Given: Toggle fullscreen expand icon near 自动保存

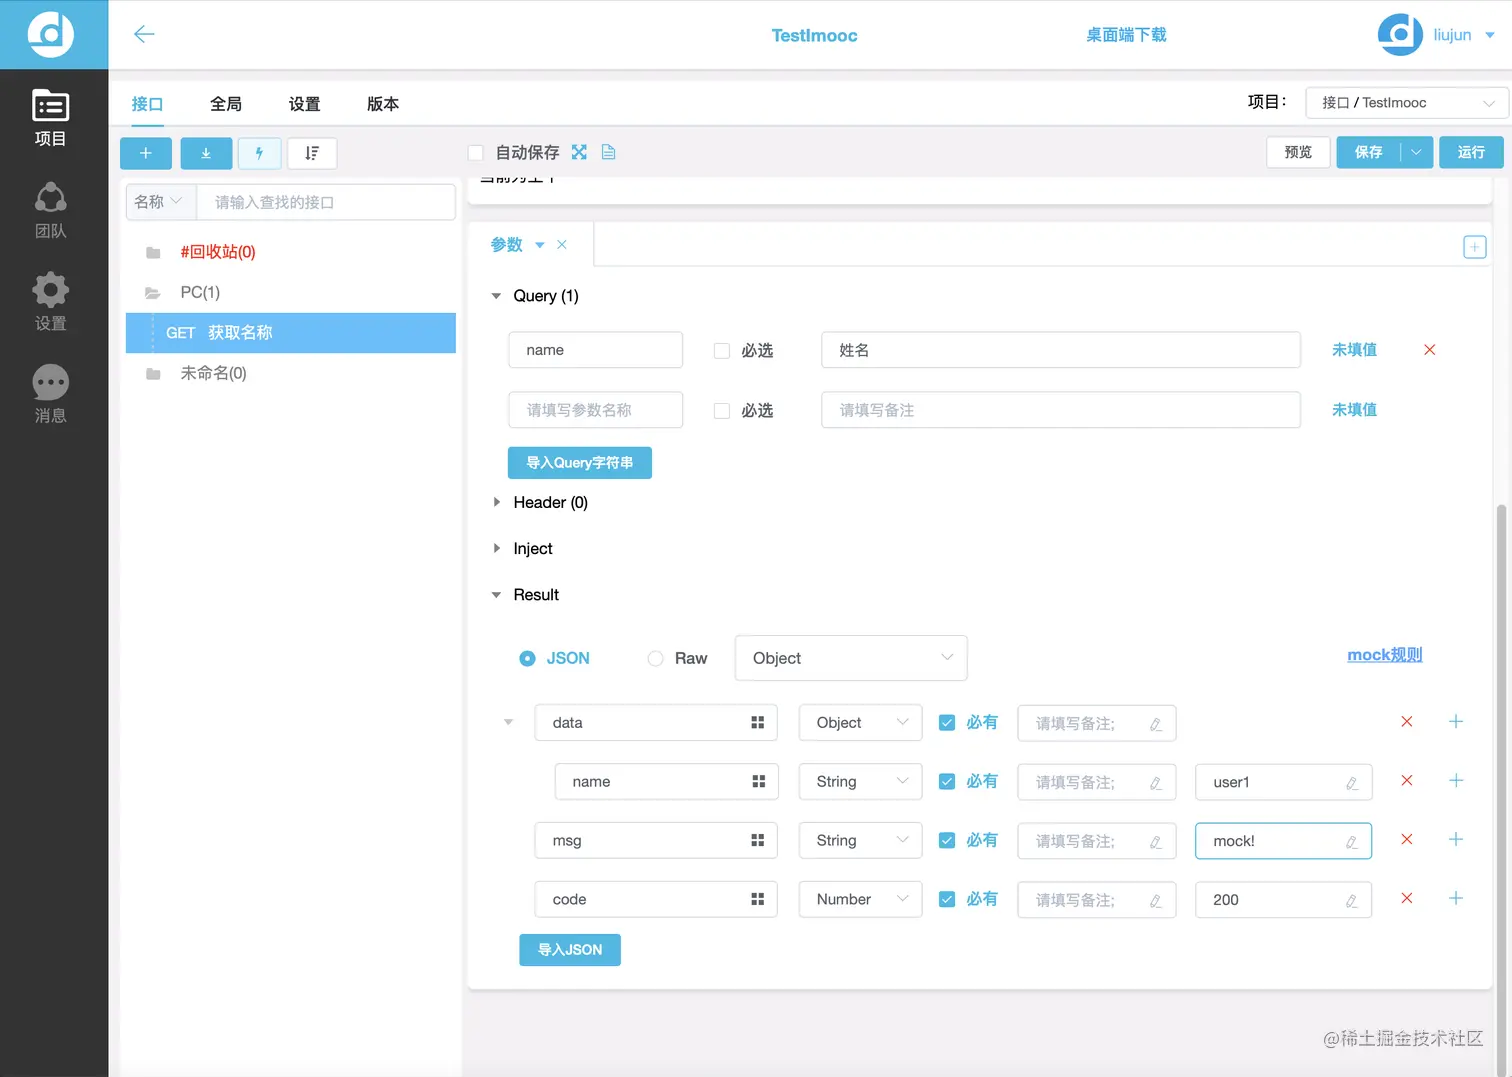Looking at the screenshot, I should 579,152.
